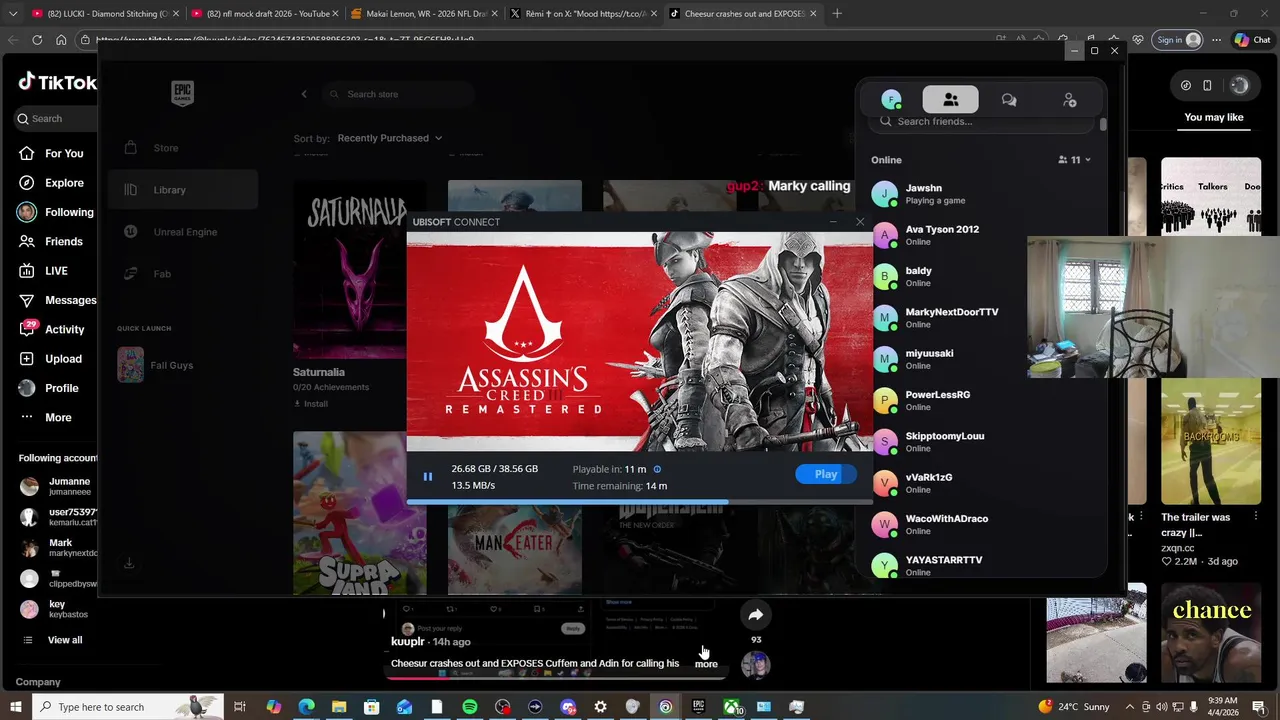The image size is (1280, 720).
Task: Open the Epic Games taskbar icon
Action: click(698, 707)
